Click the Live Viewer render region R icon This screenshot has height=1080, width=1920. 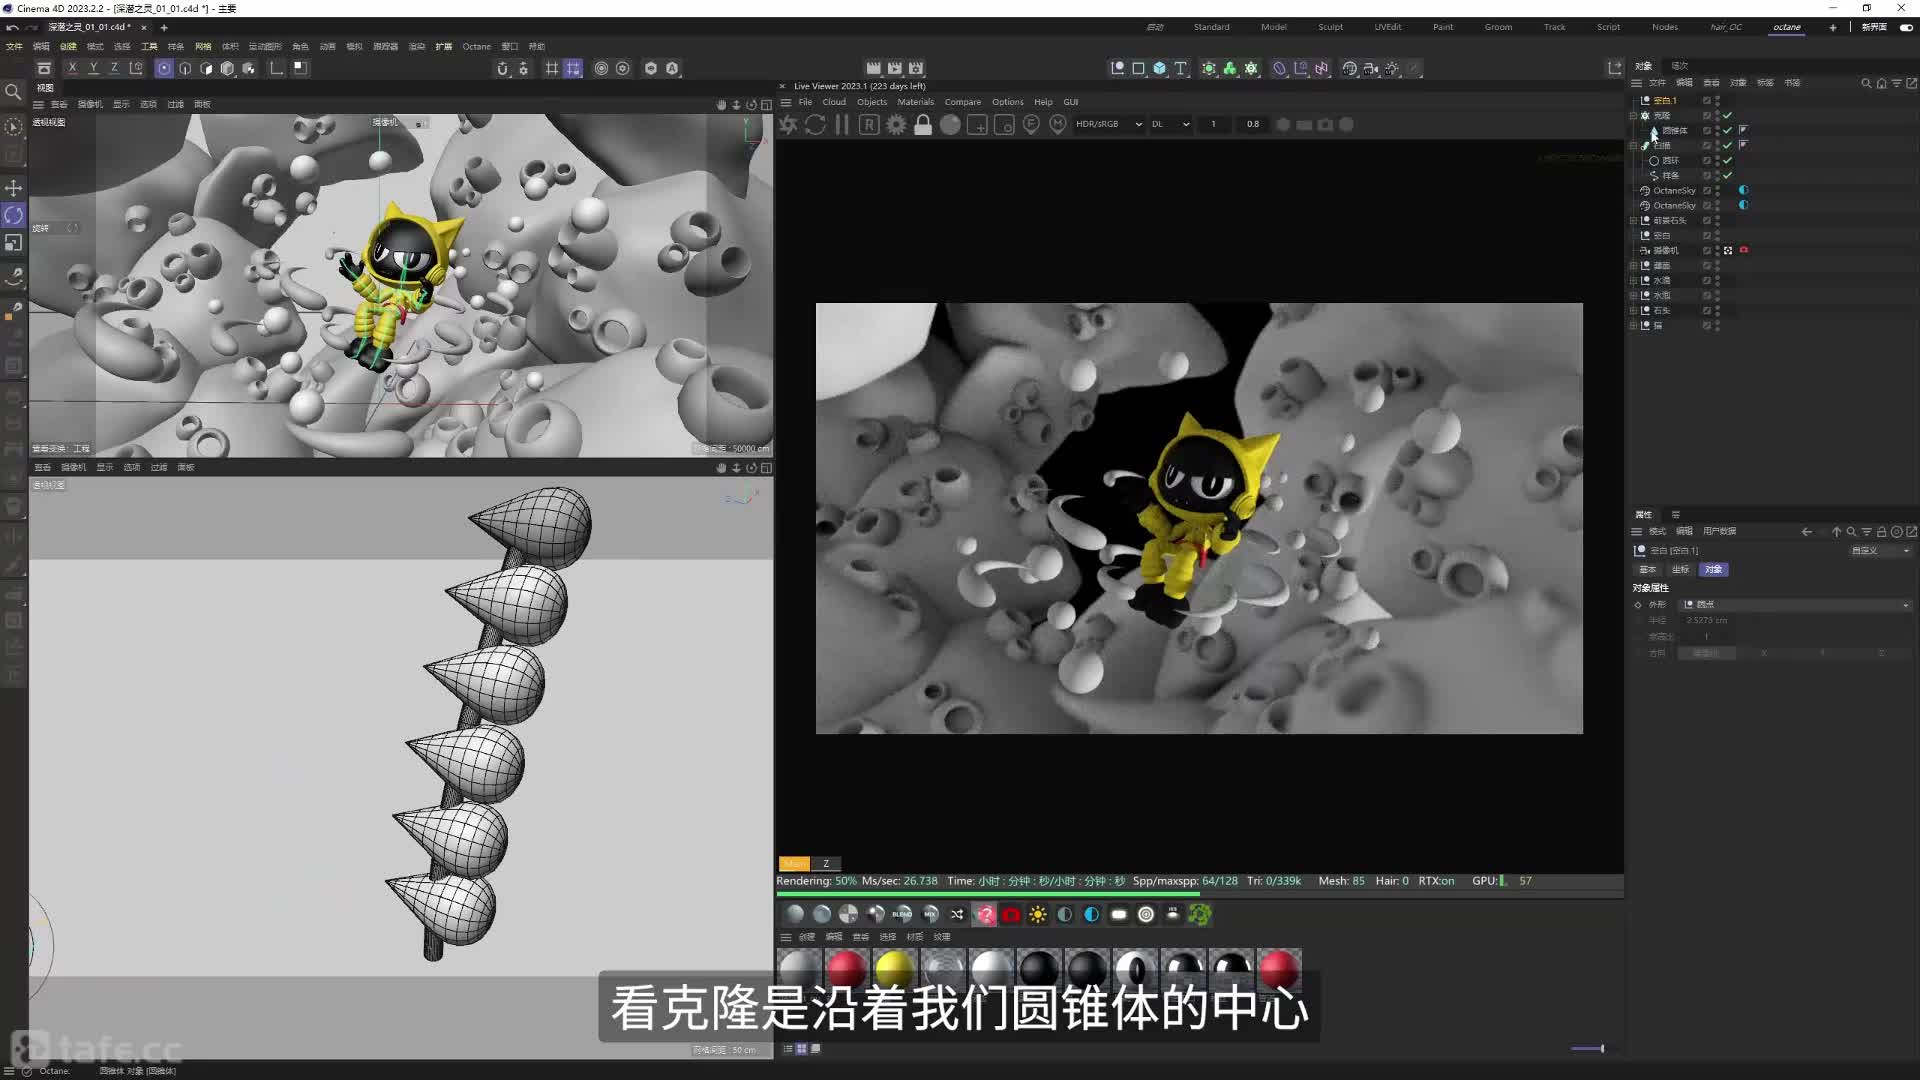pos(869,124)
